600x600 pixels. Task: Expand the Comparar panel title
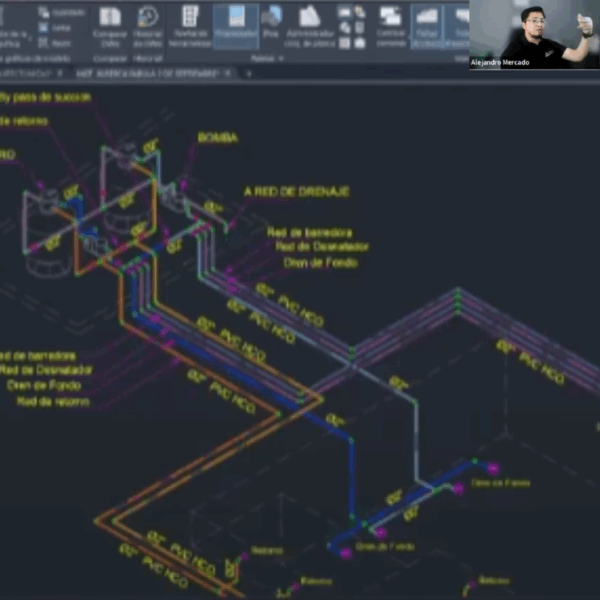pyautogui.click(x=110, y=59)
